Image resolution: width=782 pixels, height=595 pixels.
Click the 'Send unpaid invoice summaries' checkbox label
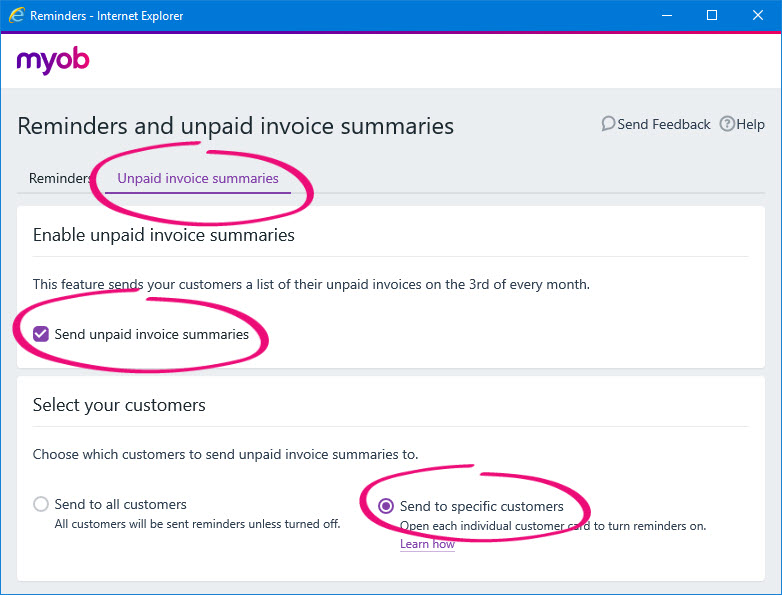(151, 334)
